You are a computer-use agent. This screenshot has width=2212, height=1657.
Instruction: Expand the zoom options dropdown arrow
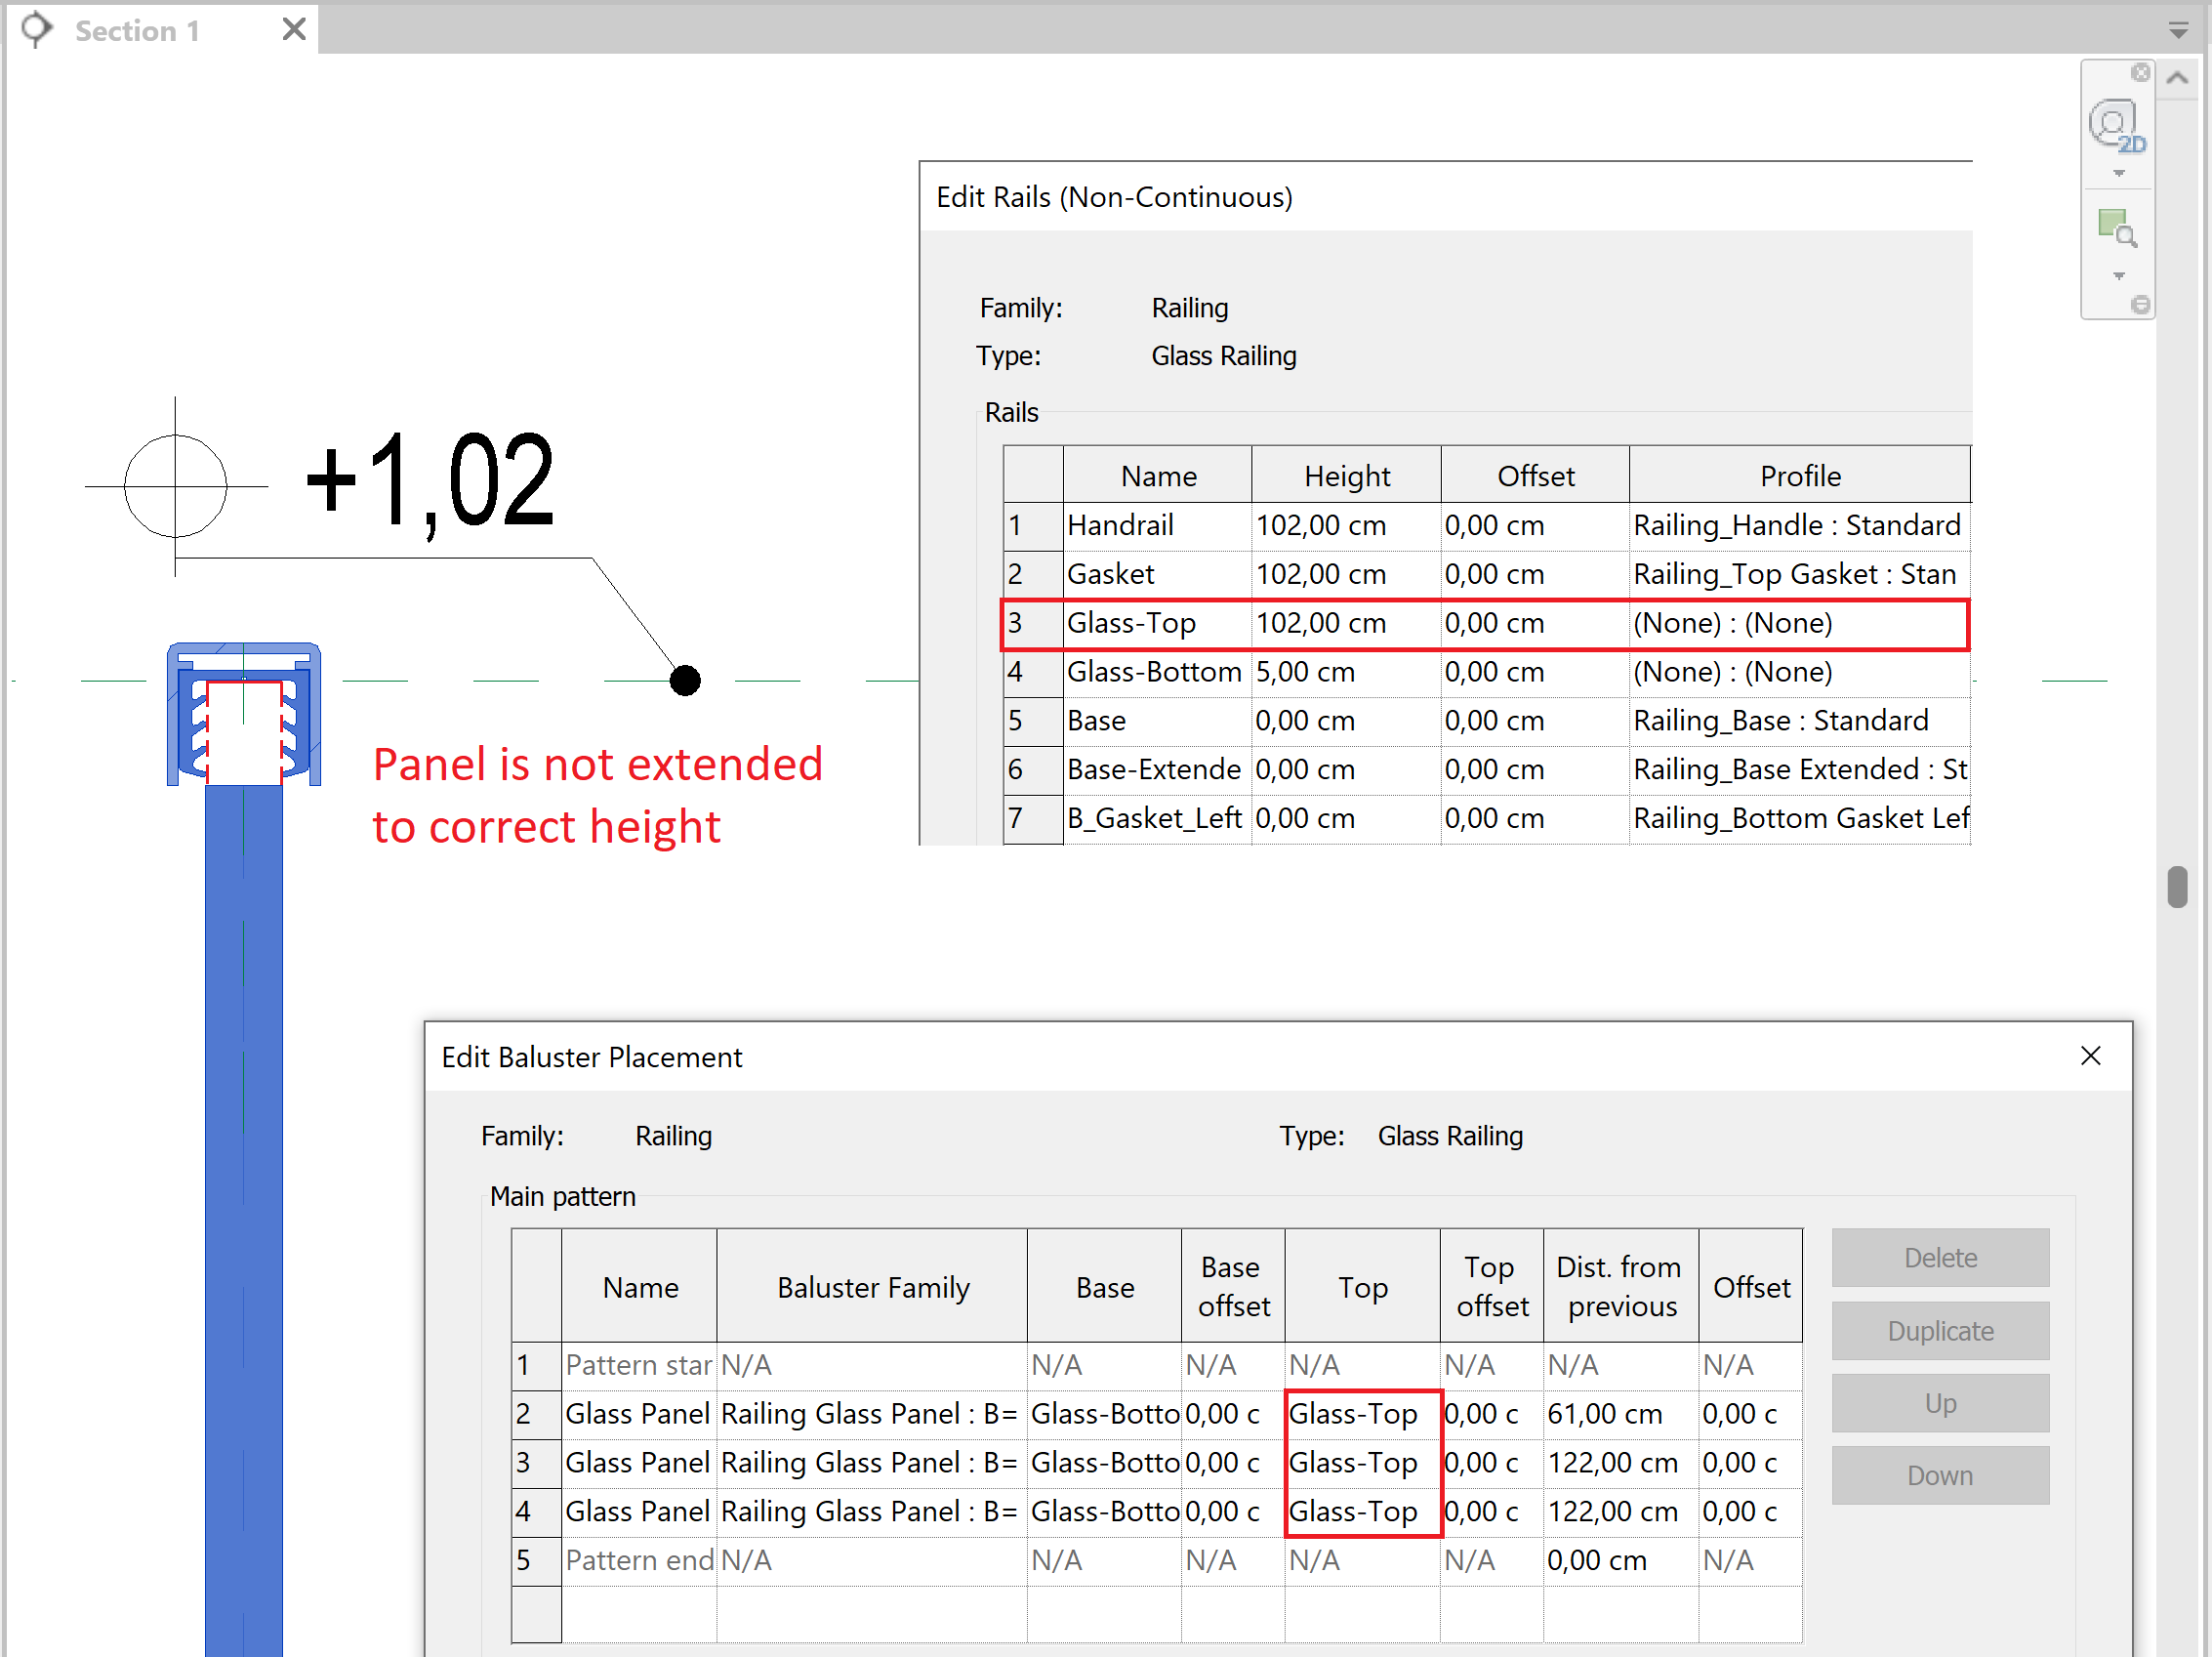tap(2118, 276)
